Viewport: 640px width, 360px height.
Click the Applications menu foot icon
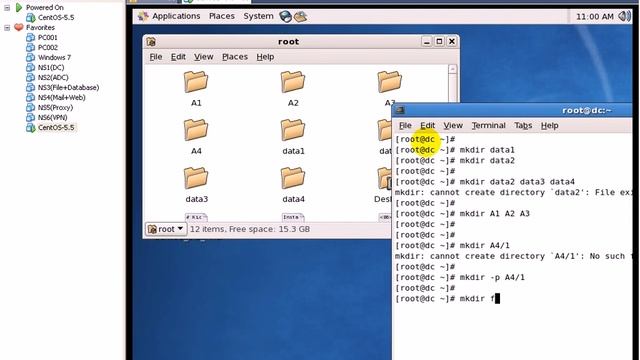tap(143, 16)
